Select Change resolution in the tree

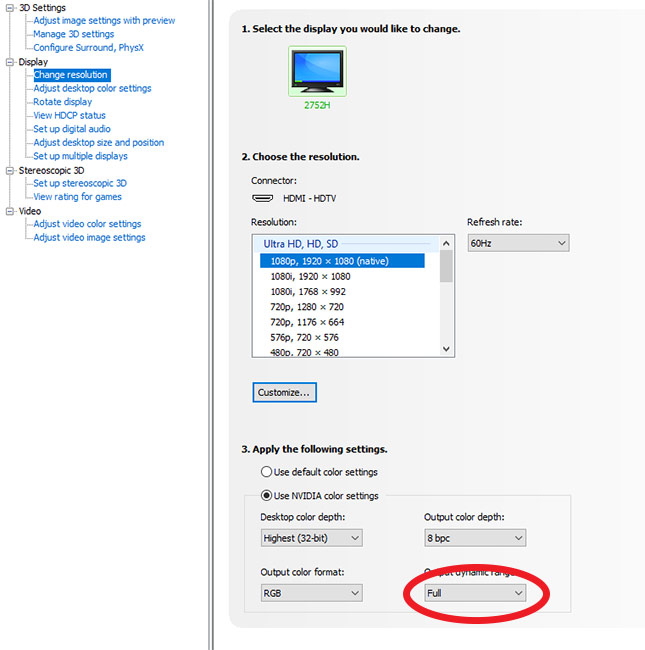click(x=72, y=75)
